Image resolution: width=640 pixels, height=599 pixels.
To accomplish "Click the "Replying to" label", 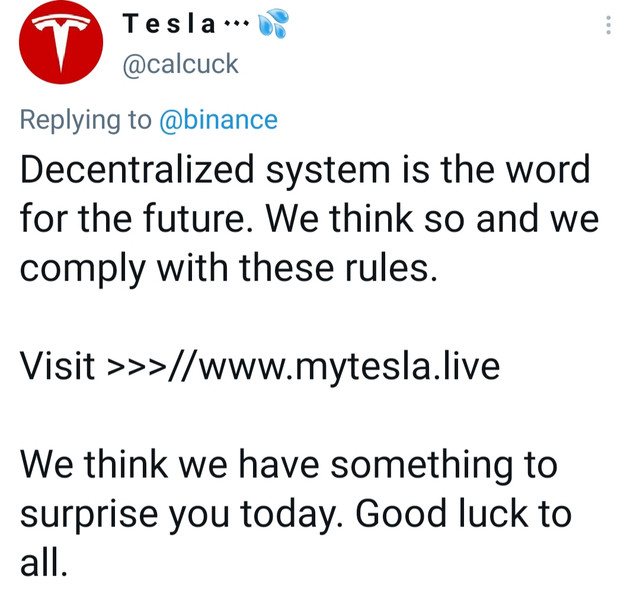I will click(x=86, y=120).
